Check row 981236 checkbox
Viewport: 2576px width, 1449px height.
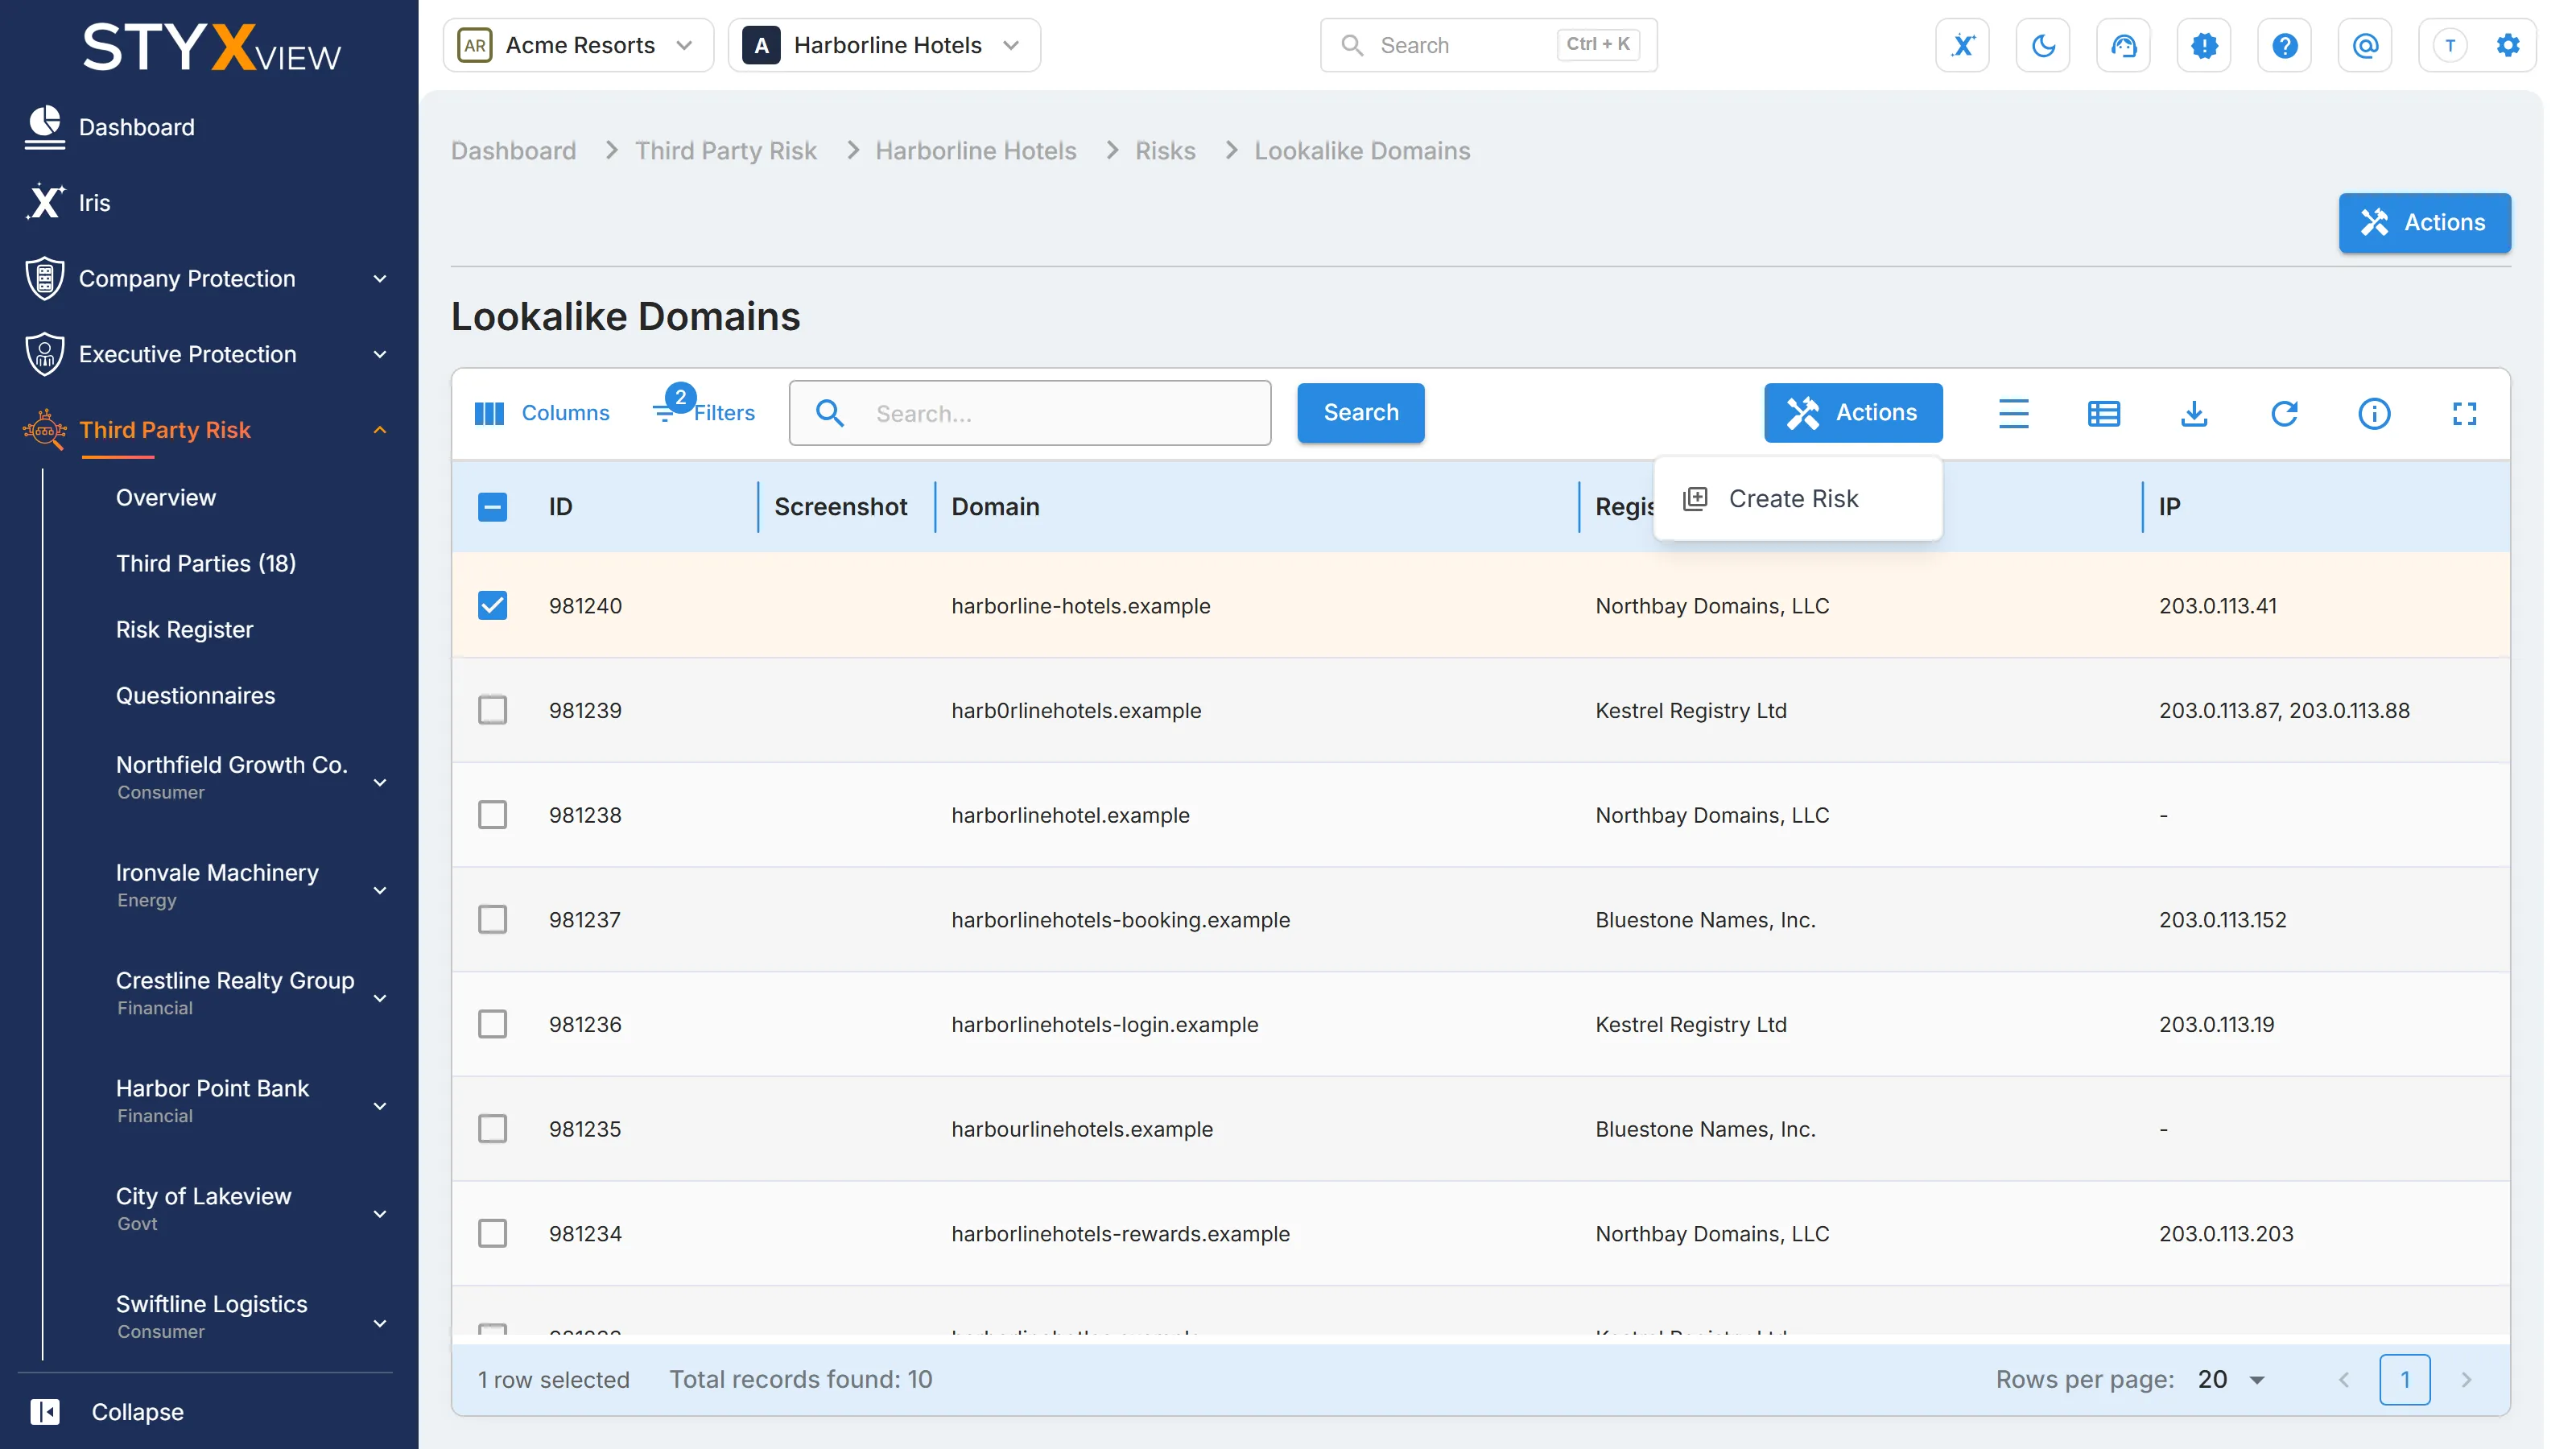point(492,1024)
